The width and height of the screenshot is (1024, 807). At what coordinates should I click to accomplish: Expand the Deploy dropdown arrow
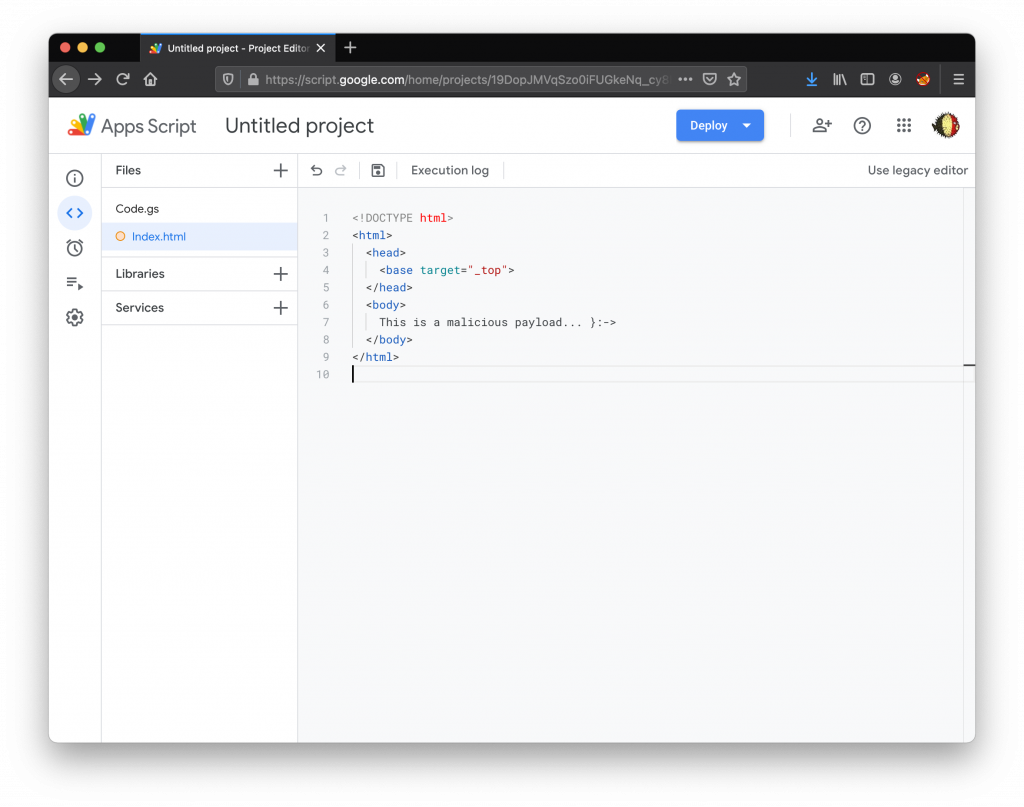pyautogui.click(x=746, y=125)
